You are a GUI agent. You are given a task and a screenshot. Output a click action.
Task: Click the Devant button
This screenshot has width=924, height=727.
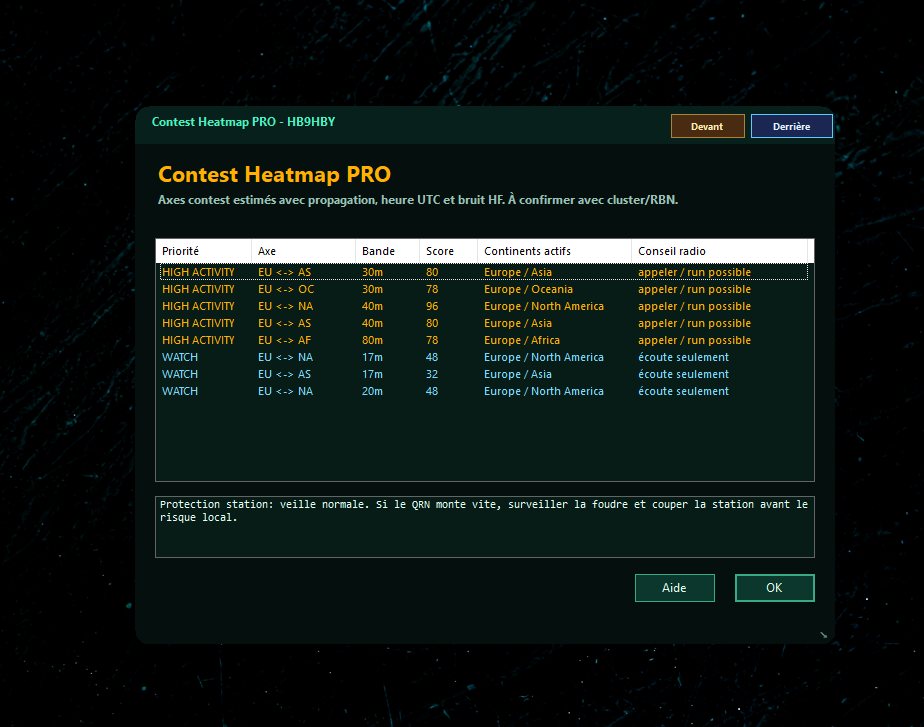[x=707, y=126]
